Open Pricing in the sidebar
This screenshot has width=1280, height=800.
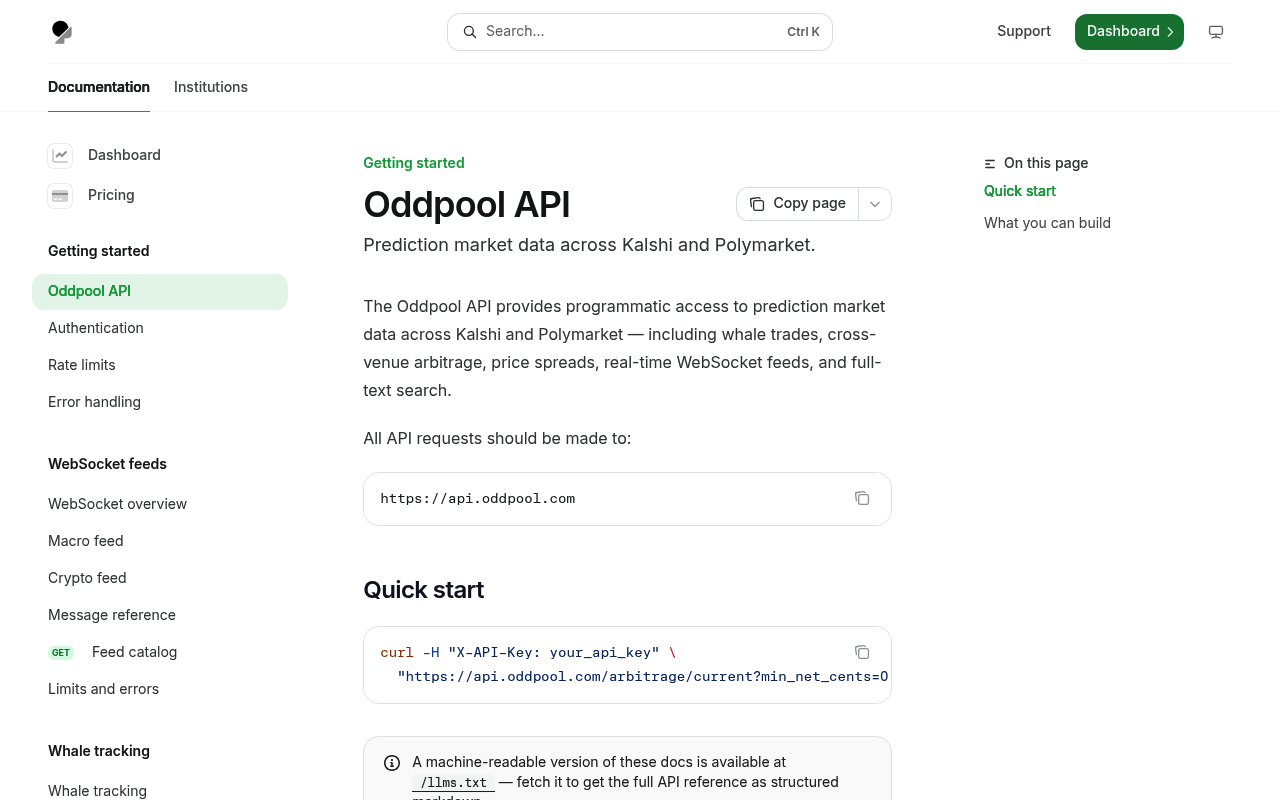point(111,195)
